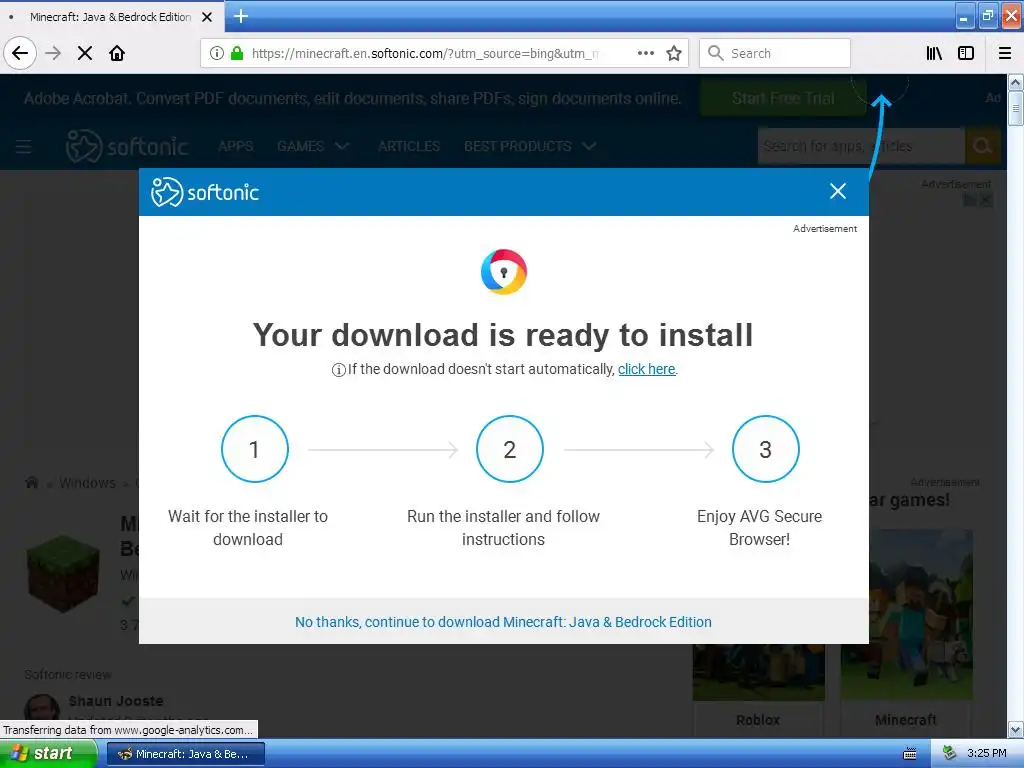The image size is (1024, 768).
Task: Open the APPS menu item
Action: tap(236, 146)
